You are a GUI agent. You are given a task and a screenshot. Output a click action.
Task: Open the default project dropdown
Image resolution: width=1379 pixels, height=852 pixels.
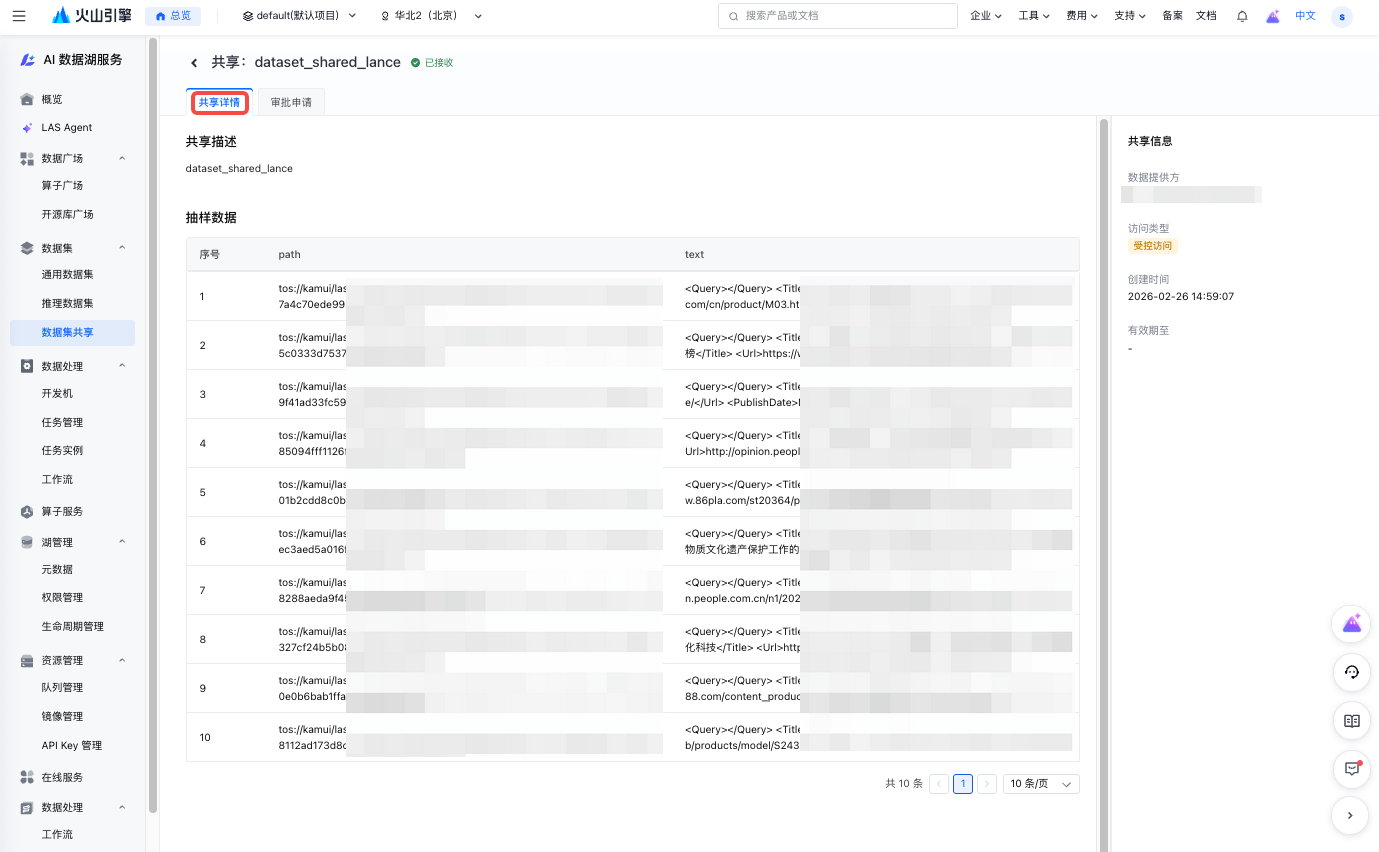coord(299,16)
